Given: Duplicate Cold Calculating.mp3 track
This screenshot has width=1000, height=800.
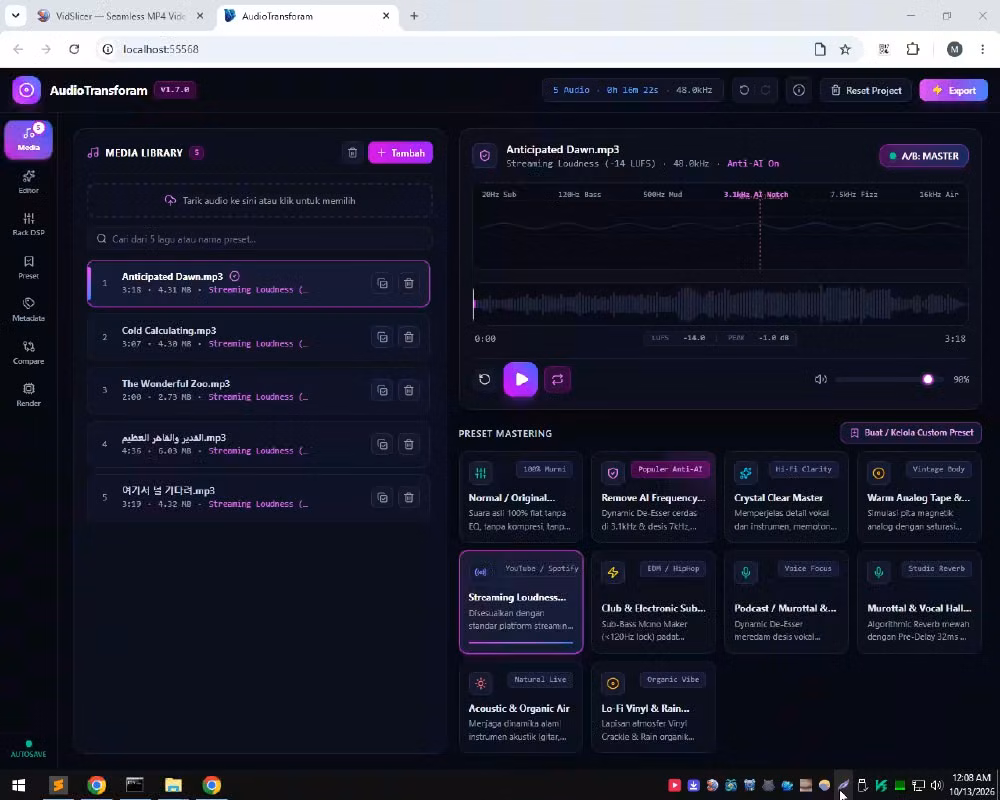Looking at the screenshot, I should click(382, 337).
